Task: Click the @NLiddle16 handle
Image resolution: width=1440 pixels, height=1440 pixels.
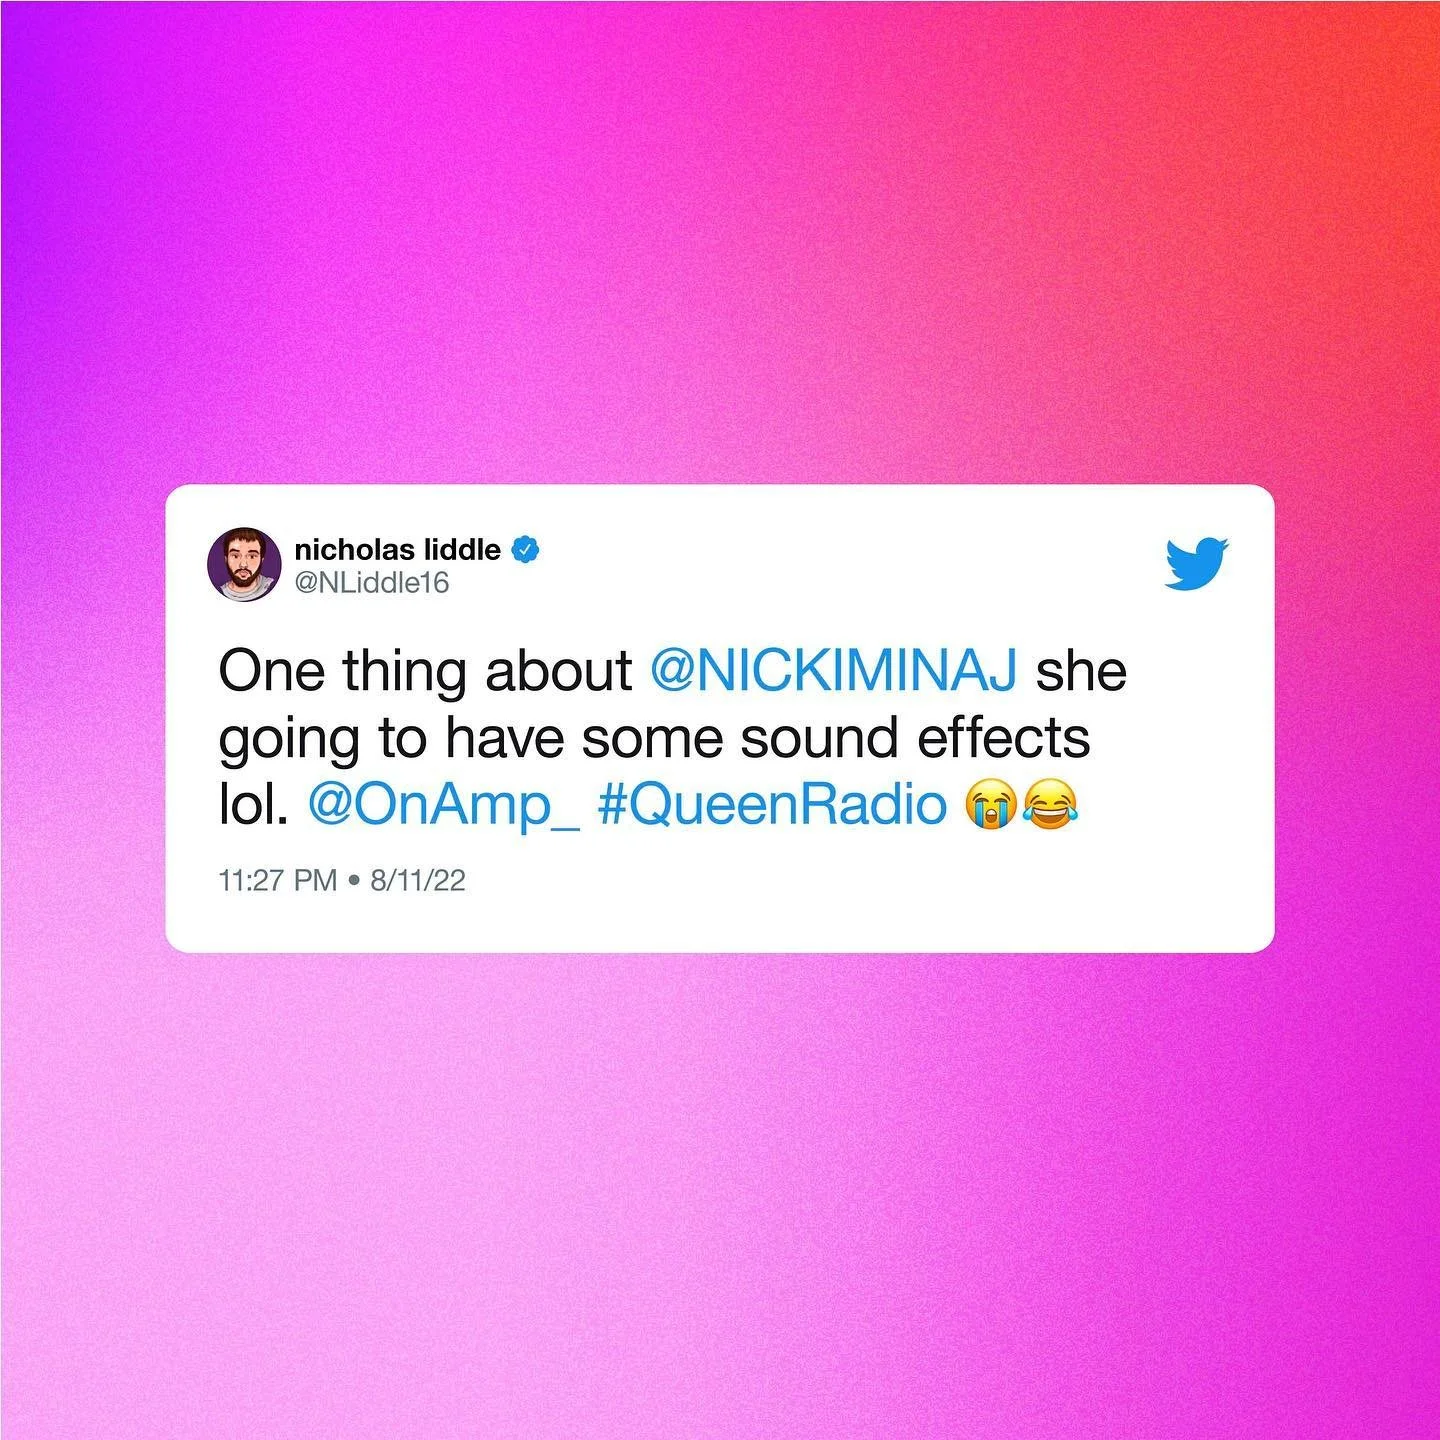Action: tap(372, 582)
